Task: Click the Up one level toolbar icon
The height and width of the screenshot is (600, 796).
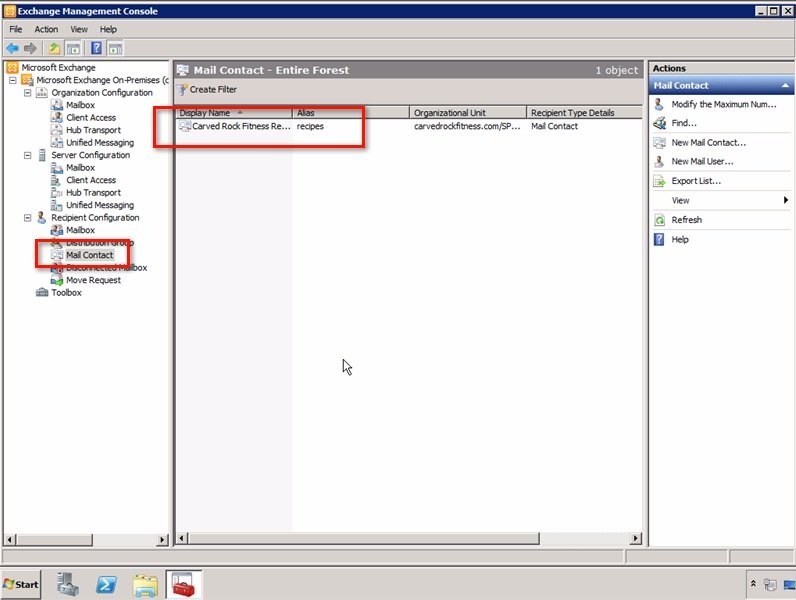Action: (x=54, y=49)
